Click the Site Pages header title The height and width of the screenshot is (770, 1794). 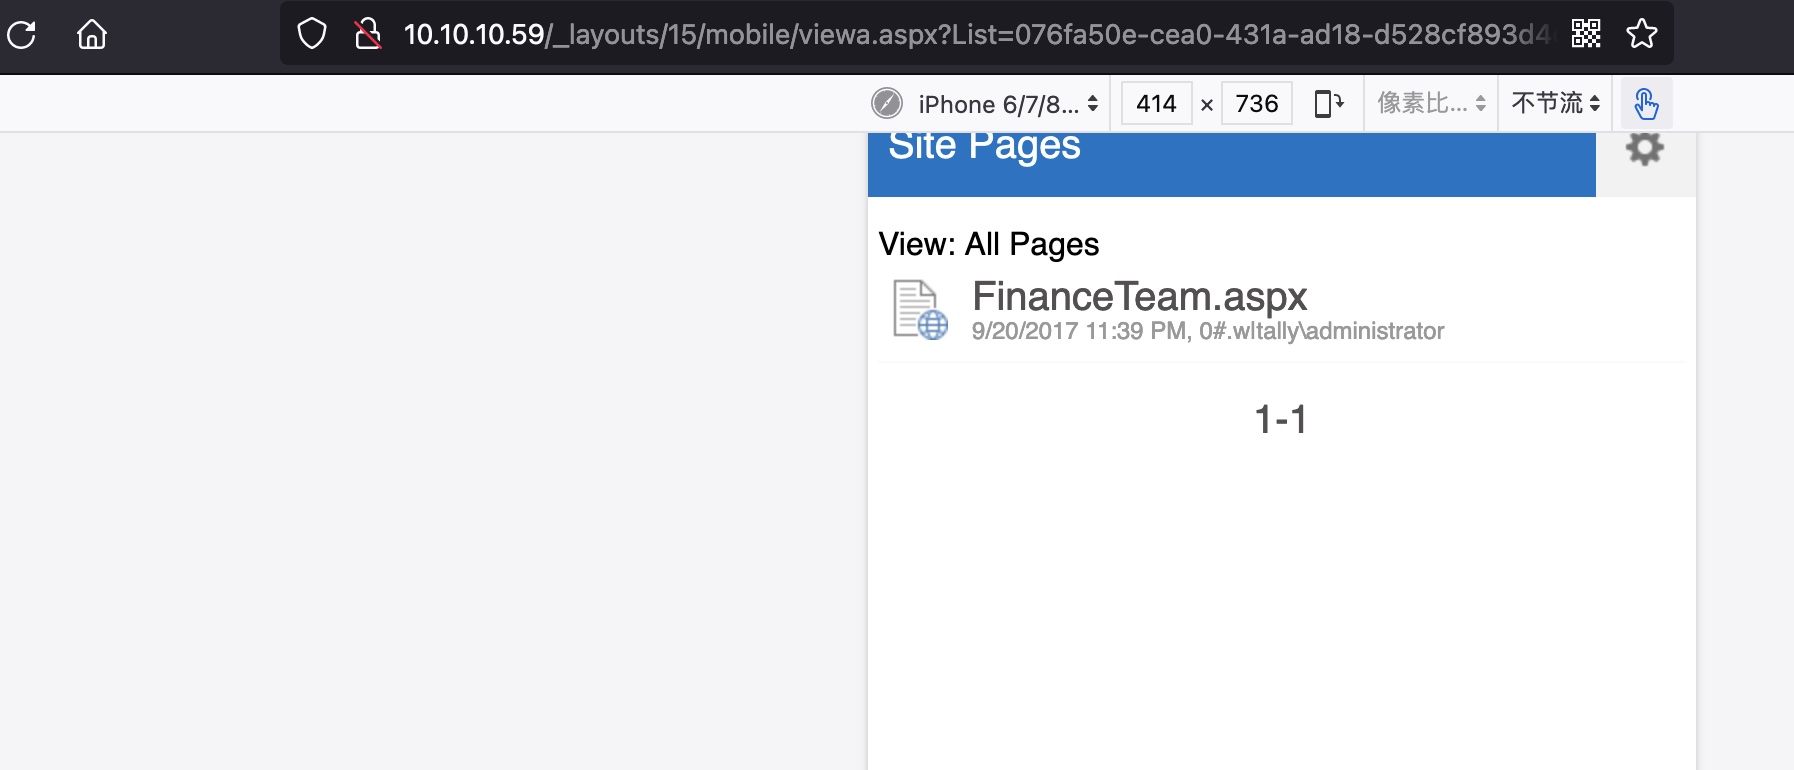(x=984, y=146)
